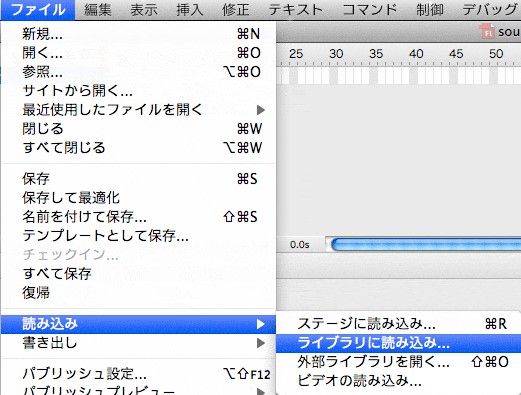Choose パブリッシュ設定... menu item

pos(138,374)
